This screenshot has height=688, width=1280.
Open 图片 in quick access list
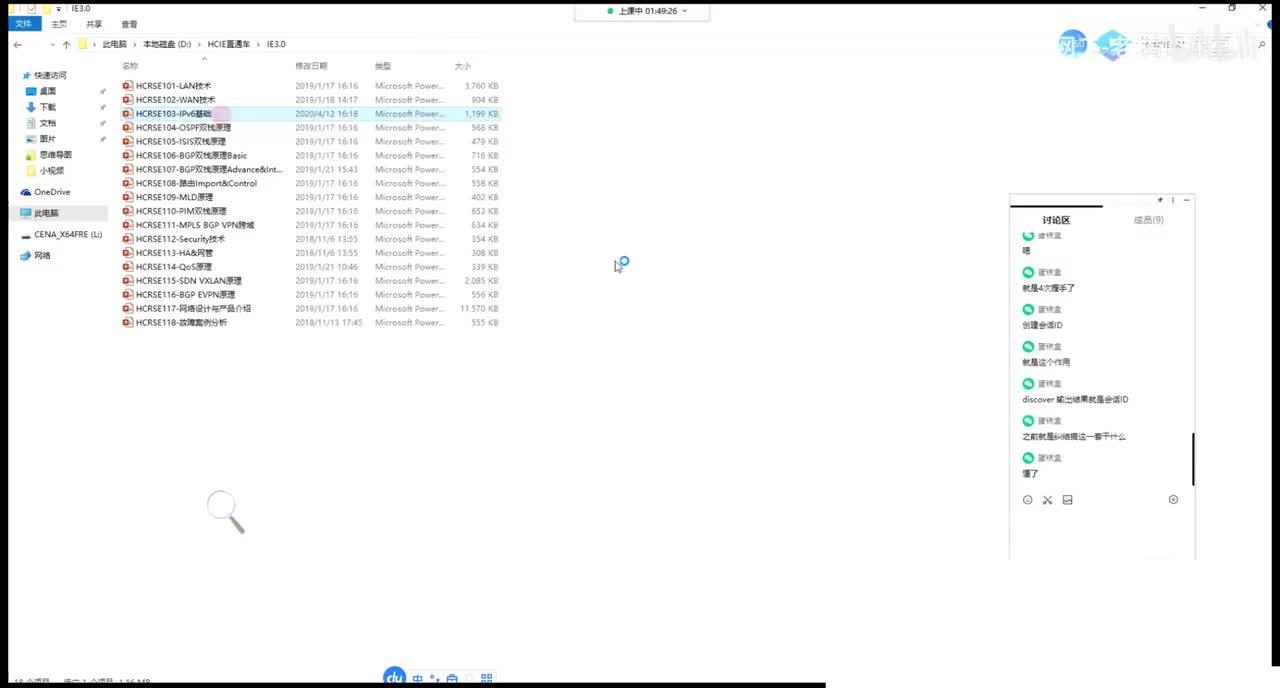coord(48,139)
